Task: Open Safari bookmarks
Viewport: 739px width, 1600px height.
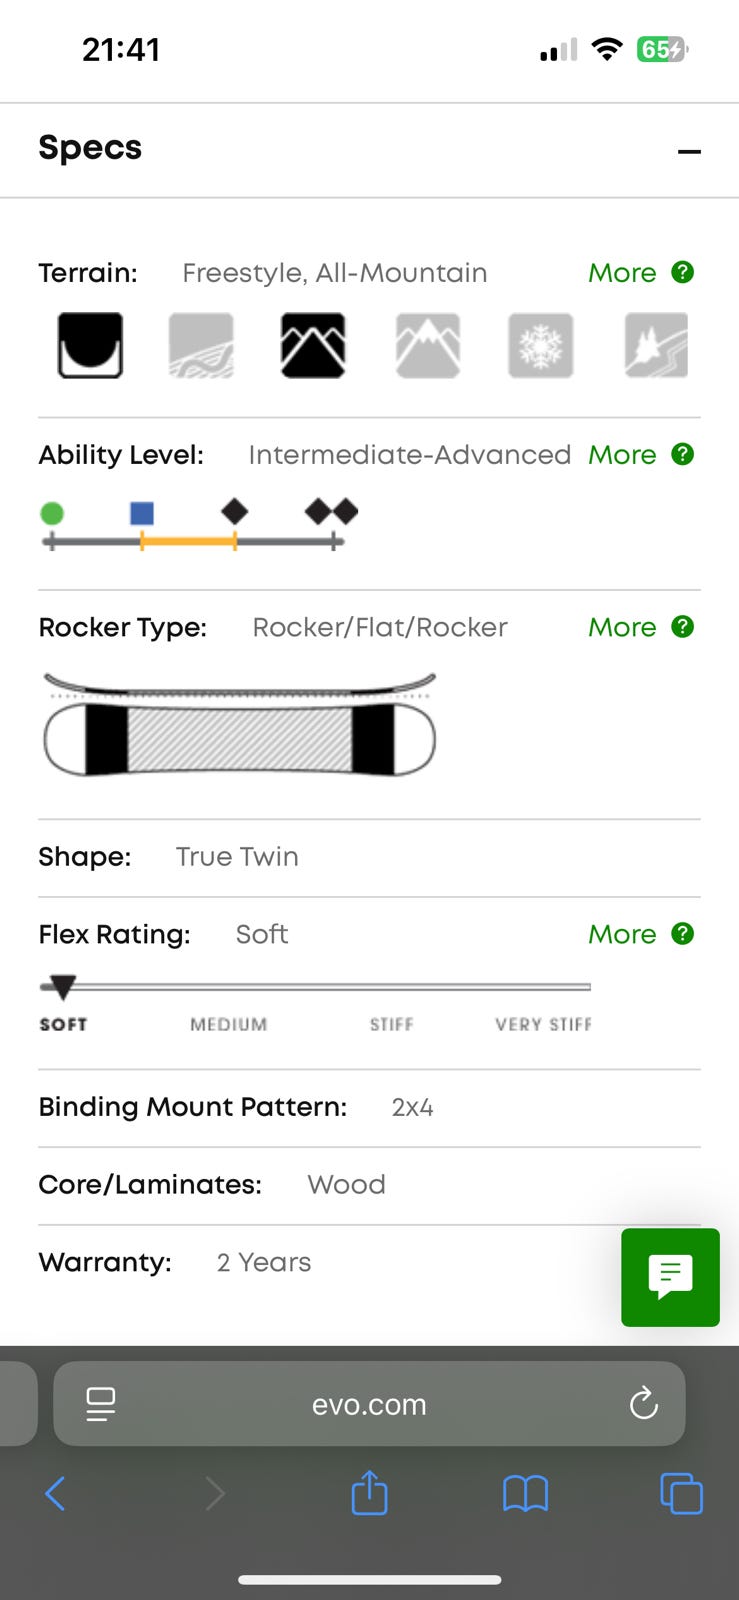Action: point(525,1494)
